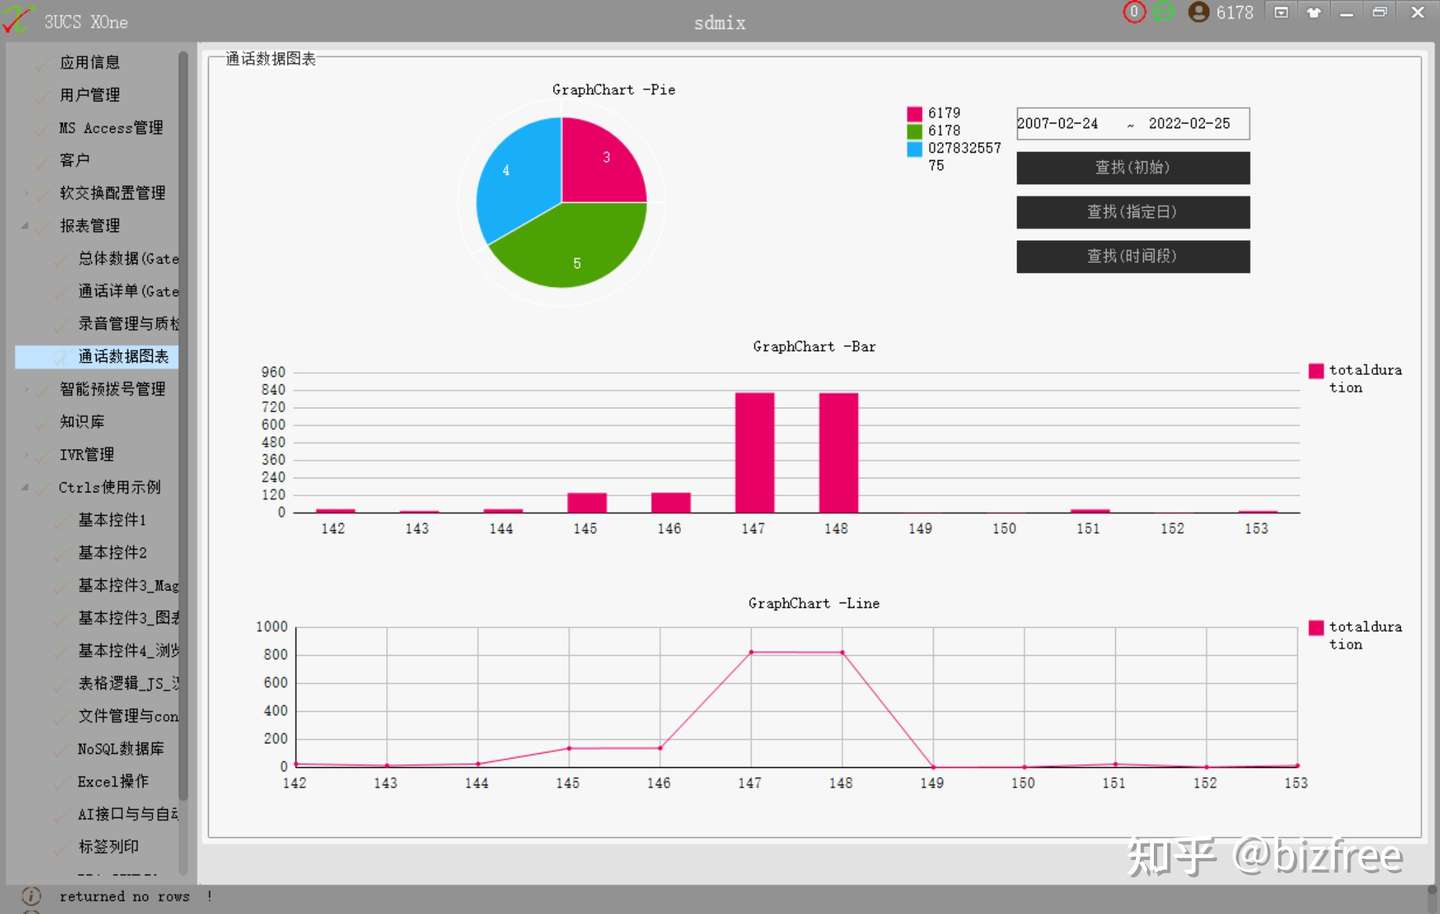Screen dimensions: 1440x914
Task: Open the 通话详单 report
Action: [128, 291]
